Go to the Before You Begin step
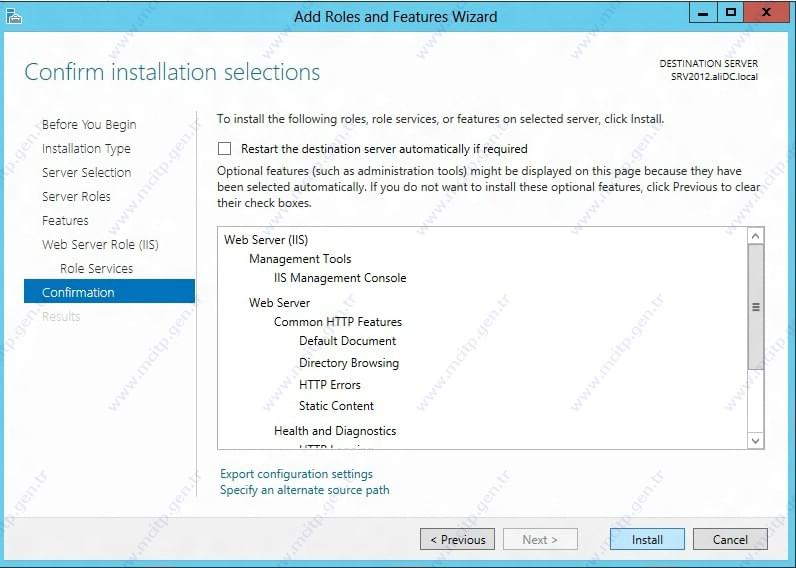Image resolution: width=796 pixels, height=568 pixels. click(x=89, y=124)
